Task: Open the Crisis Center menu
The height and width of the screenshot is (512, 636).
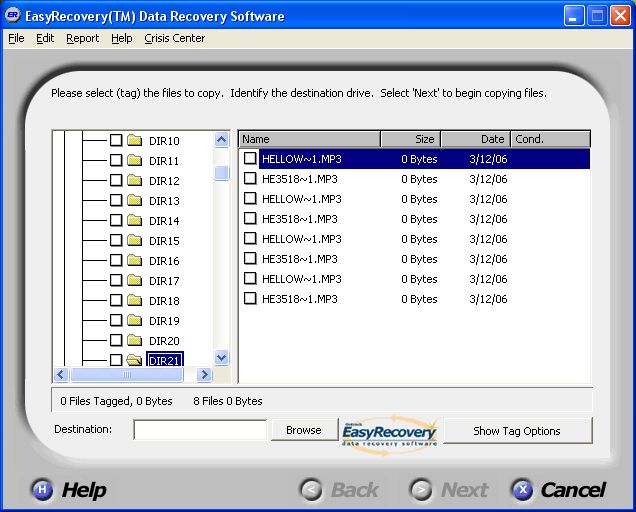Action: click(174, 38)
